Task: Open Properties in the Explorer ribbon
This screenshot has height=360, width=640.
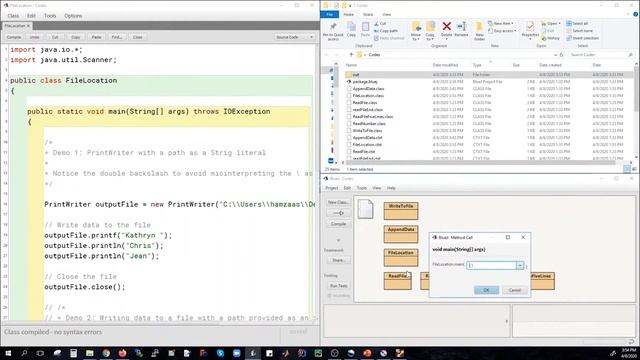Action: (530, 30)
